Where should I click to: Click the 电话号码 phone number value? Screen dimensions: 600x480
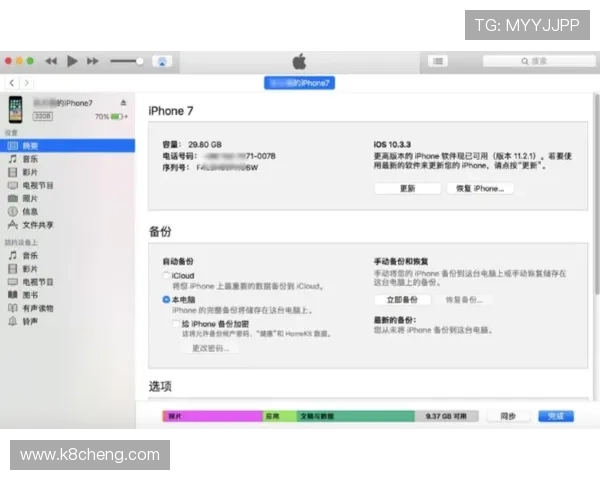[x=240, y=156]
